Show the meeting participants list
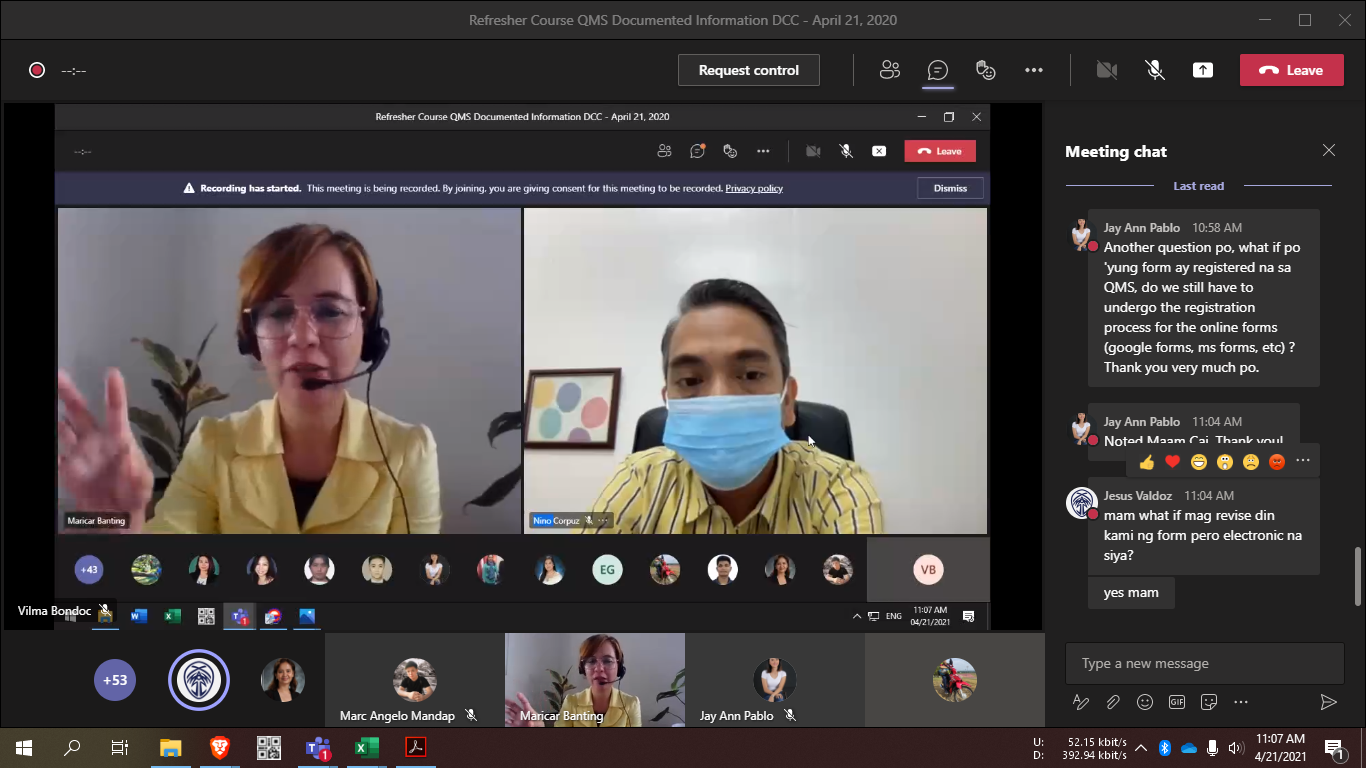 tap(889, 70)
